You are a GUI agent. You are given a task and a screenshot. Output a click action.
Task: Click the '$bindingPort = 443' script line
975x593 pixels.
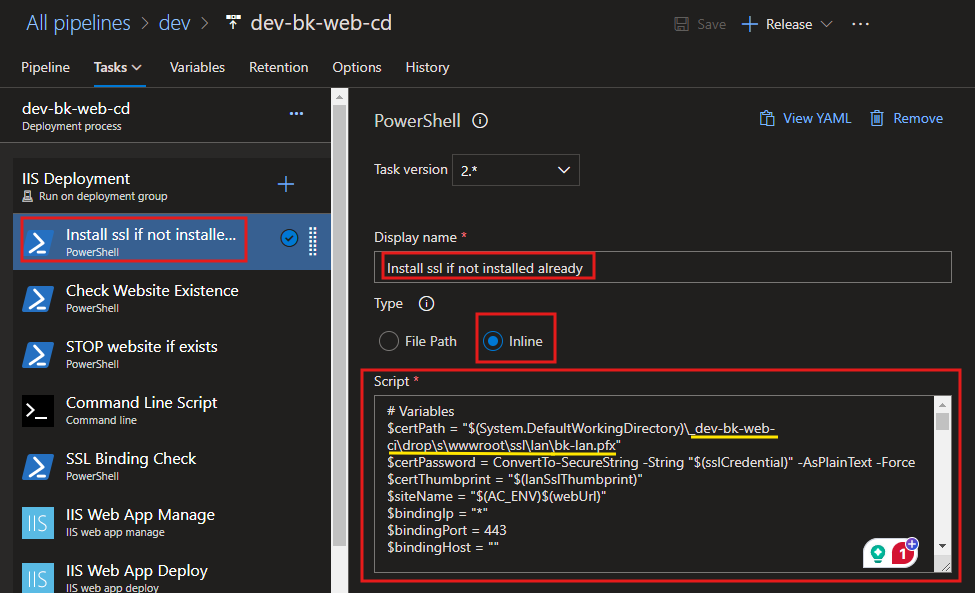(446, 530)
